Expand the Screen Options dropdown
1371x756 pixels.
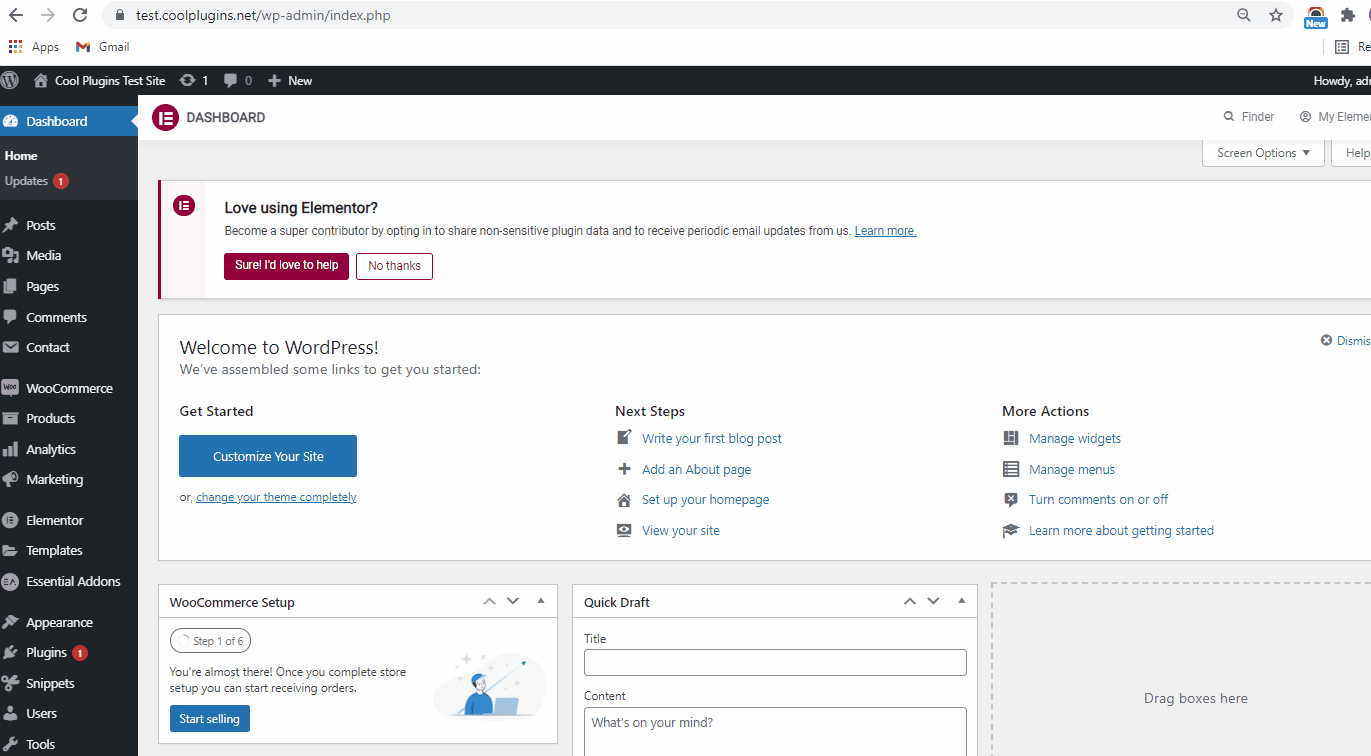click(x=1263, y=153)
